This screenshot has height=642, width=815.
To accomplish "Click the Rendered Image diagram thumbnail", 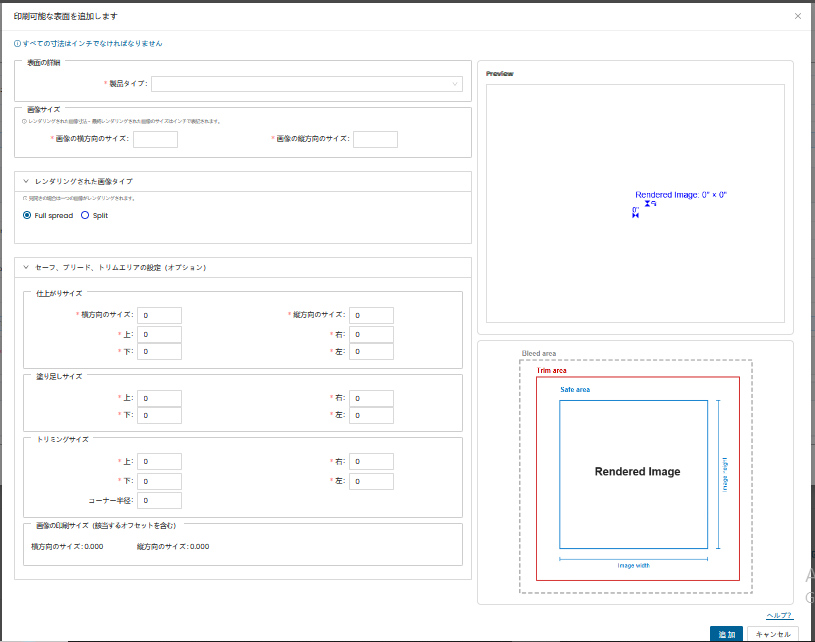I will tap(636, 472).
